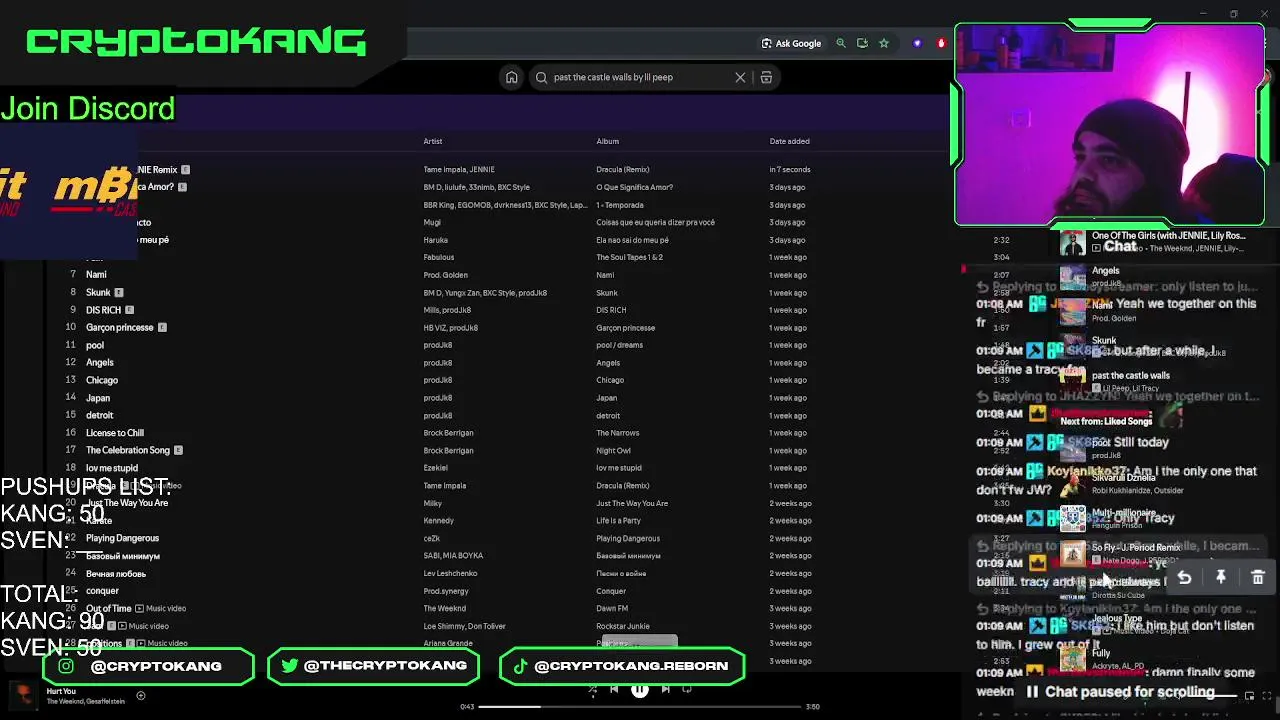Open the purple browser extension icon
1280x720 pixels.
coord(917,43)
